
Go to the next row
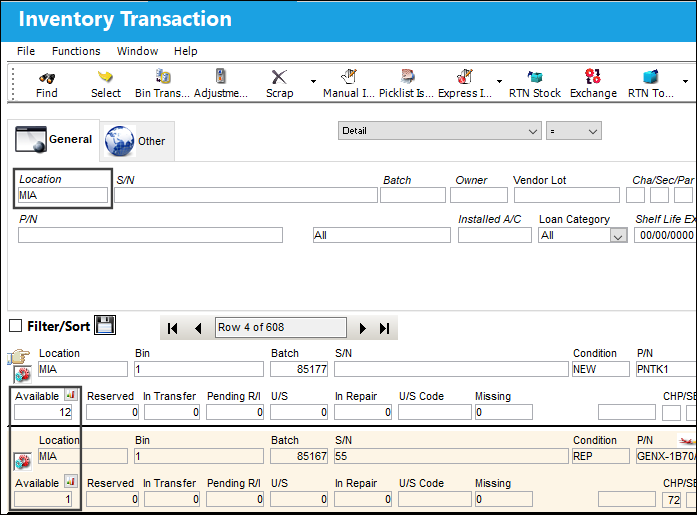click(363, 328)
